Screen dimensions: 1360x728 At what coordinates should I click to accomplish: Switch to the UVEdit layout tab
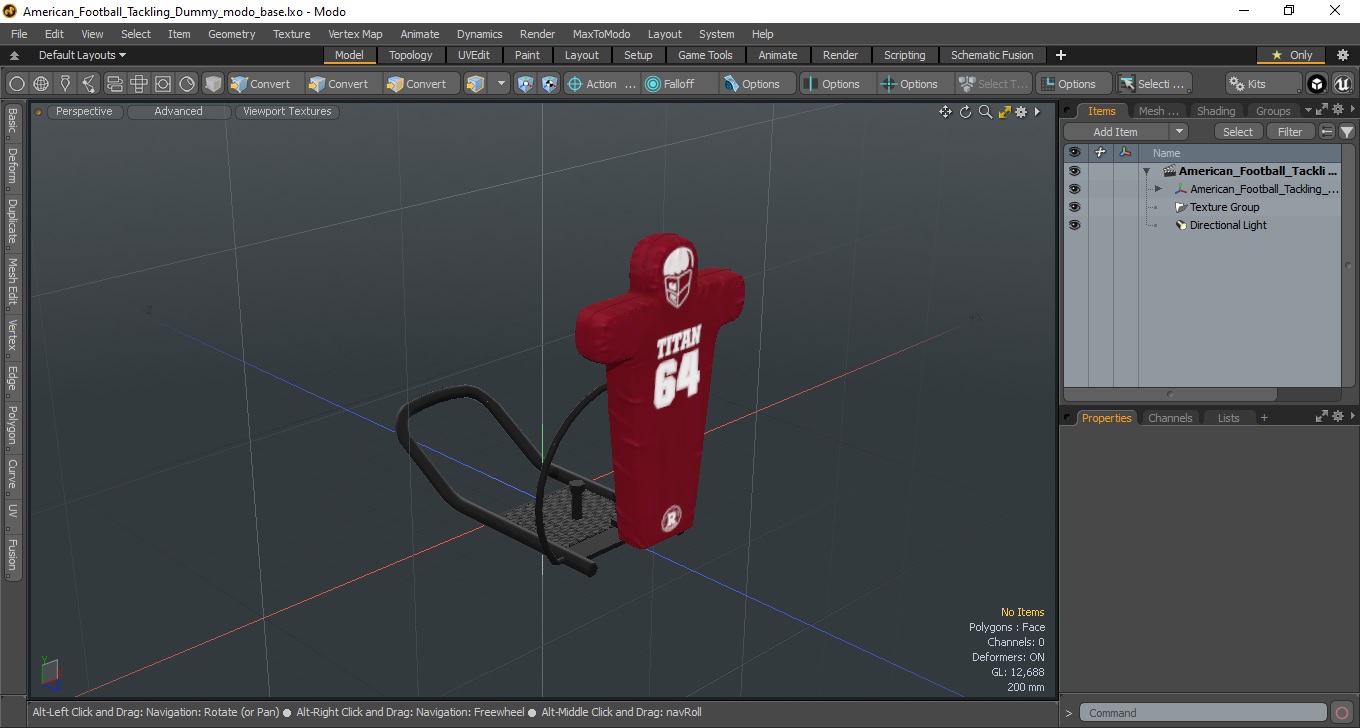[x=474, y=55]
